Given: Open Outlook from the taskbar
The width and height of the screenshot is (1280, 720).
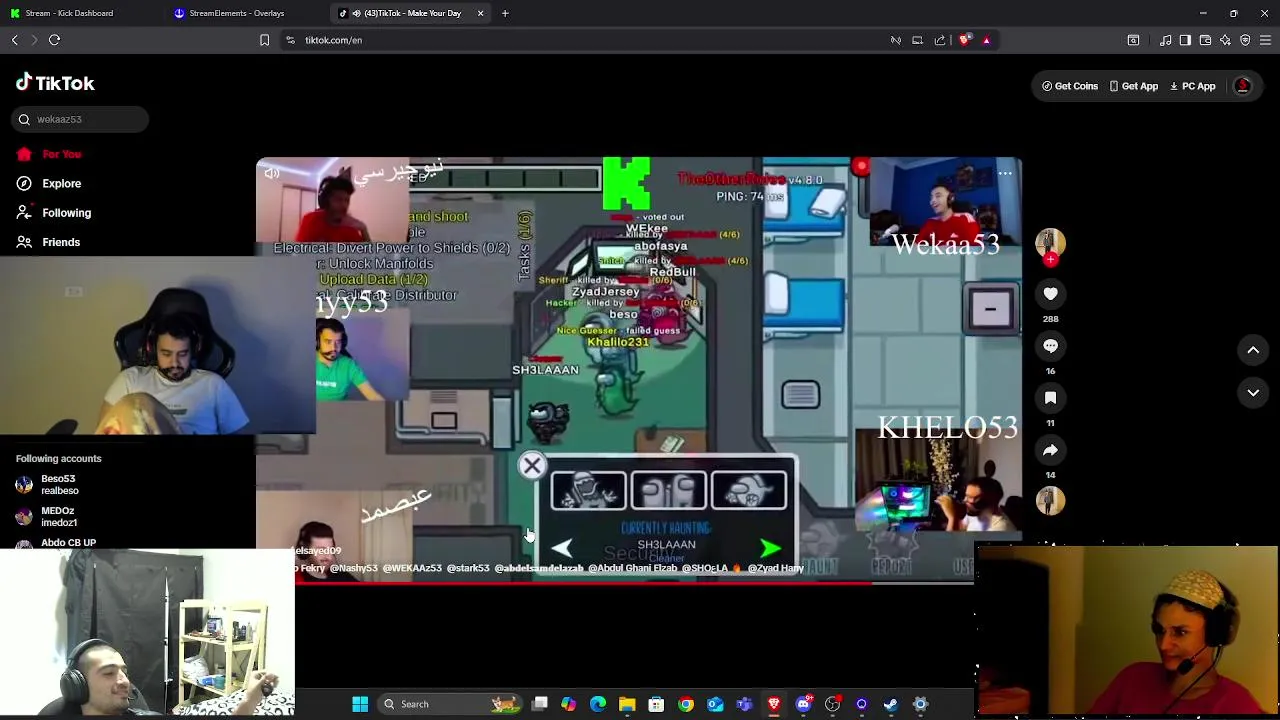Looking at the screenshot, I should tap(715, 704).
